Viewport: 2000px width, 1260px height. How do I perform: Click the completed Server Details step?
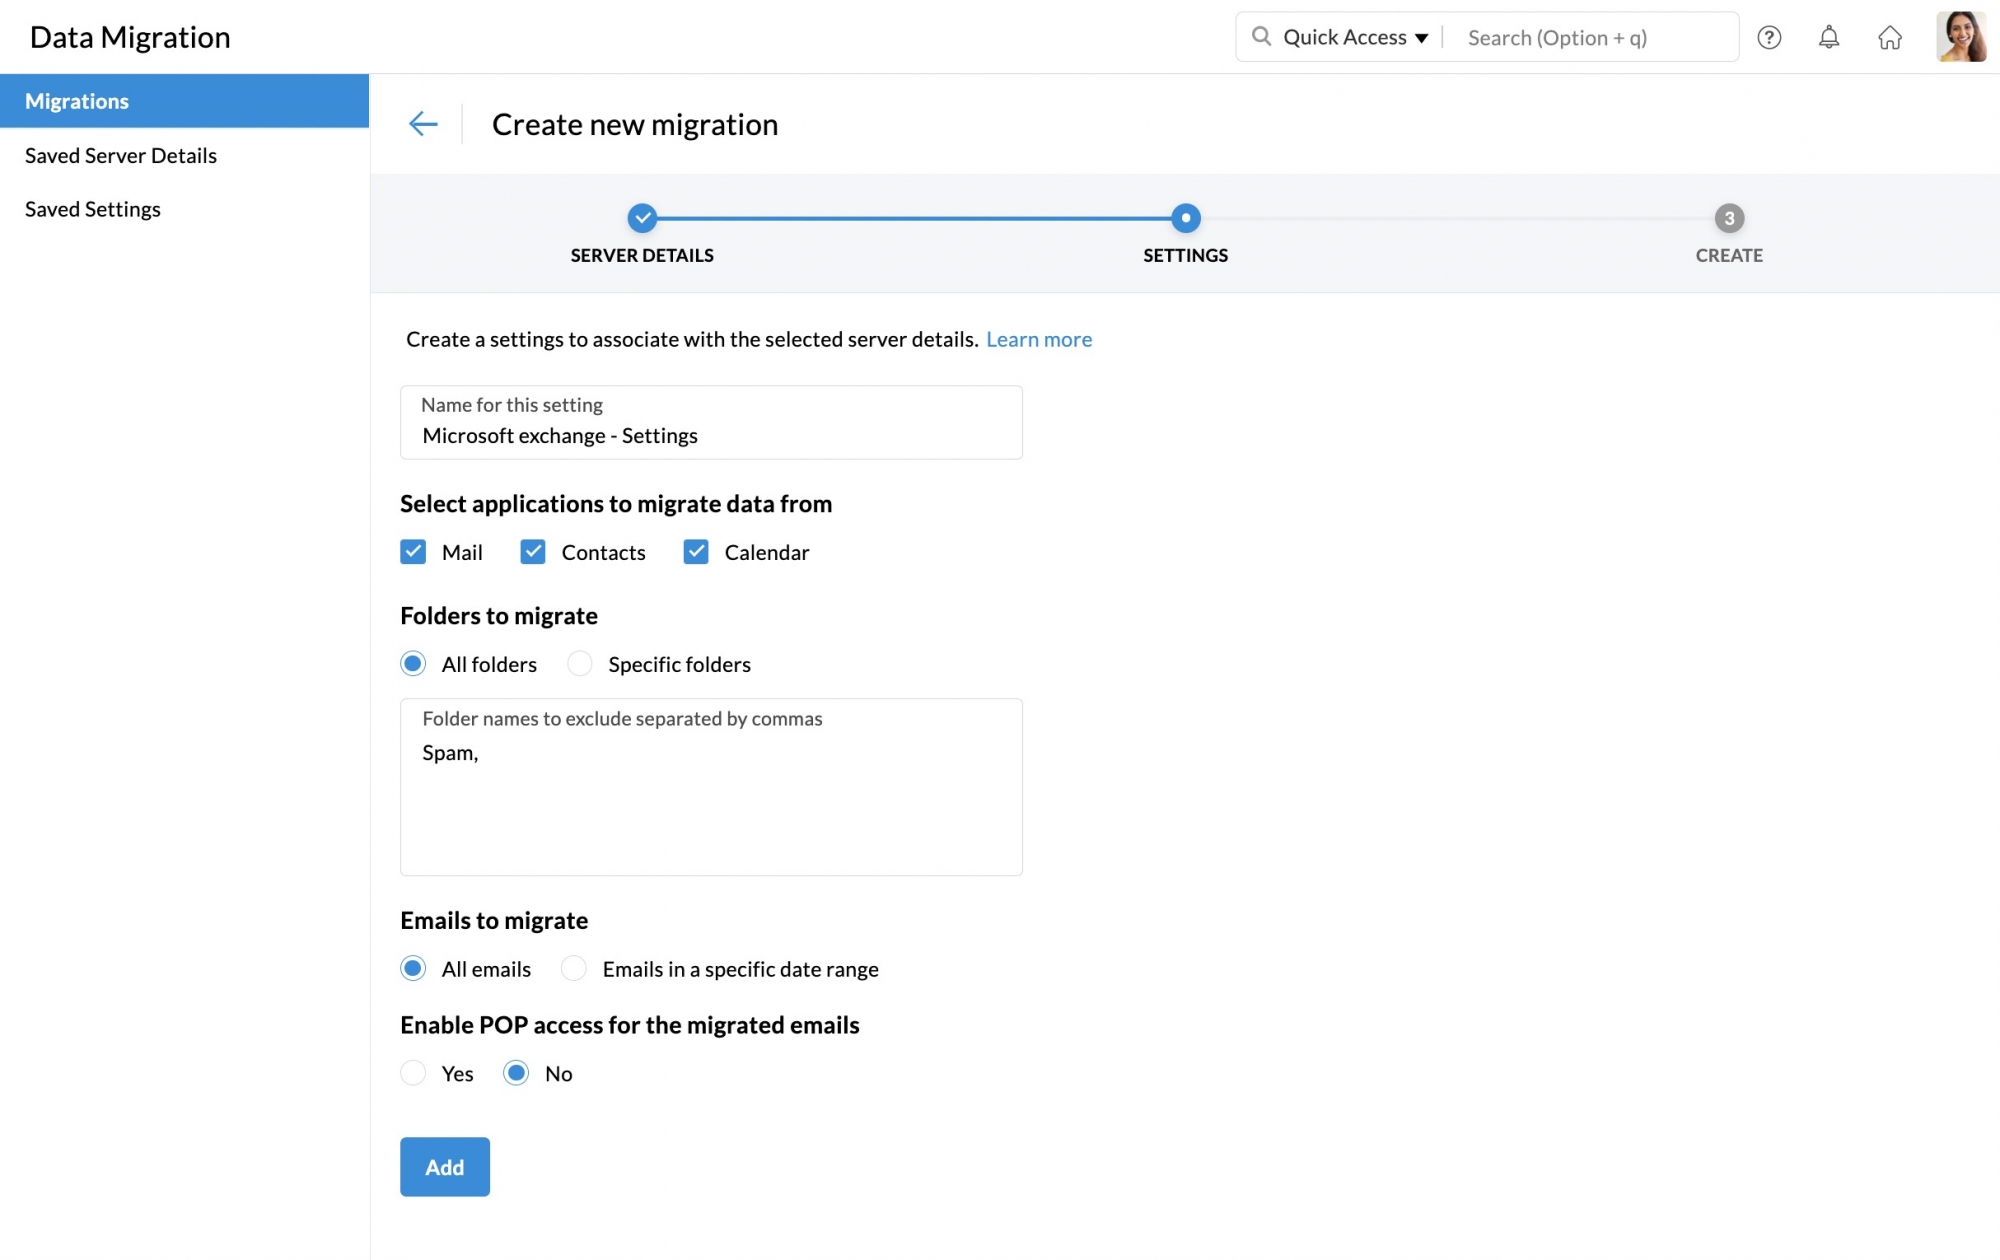coord(642,218)
